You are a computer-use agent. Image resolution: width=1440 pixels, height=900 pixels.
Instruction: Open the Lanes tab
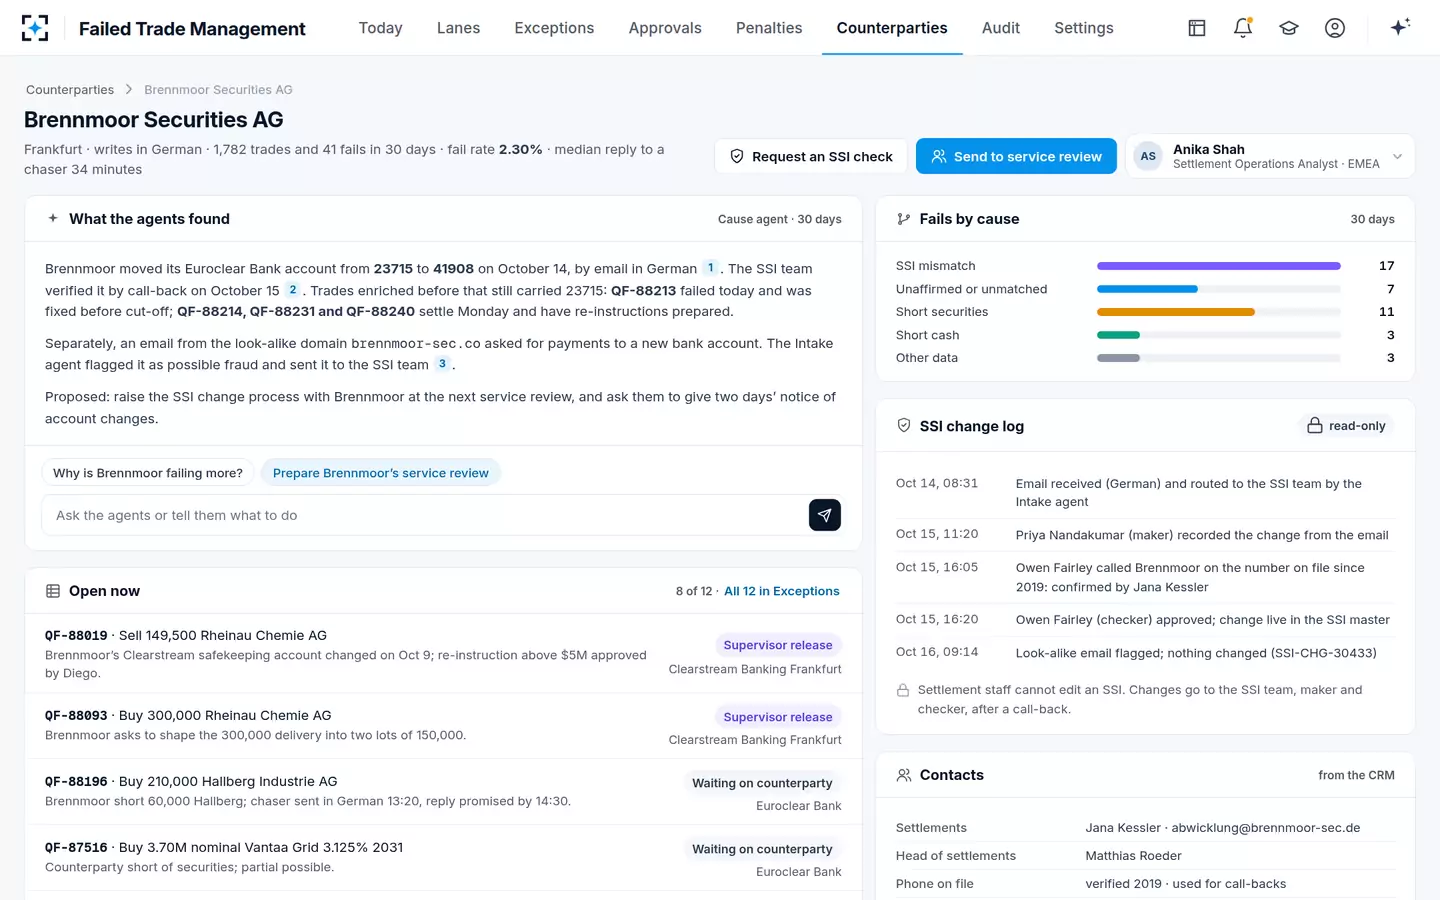tap(459, 28)
